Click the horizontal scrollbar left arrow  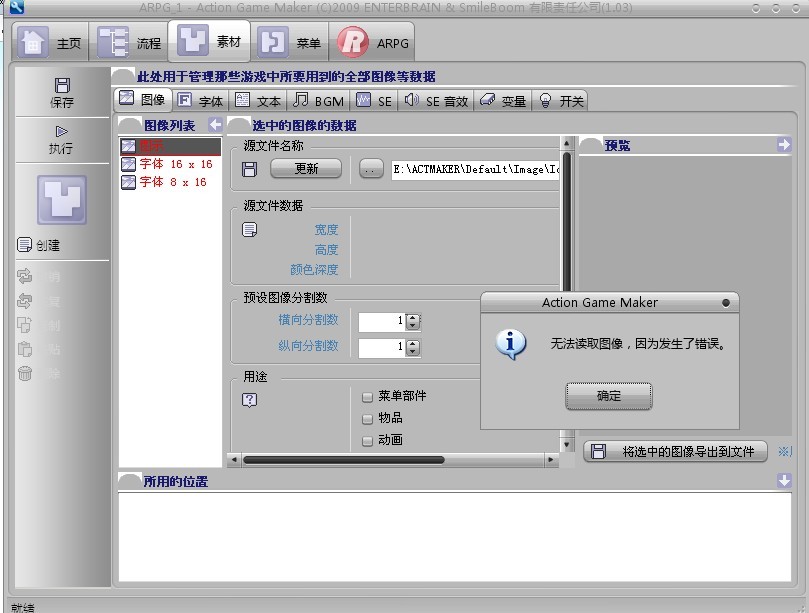[235, 459]
